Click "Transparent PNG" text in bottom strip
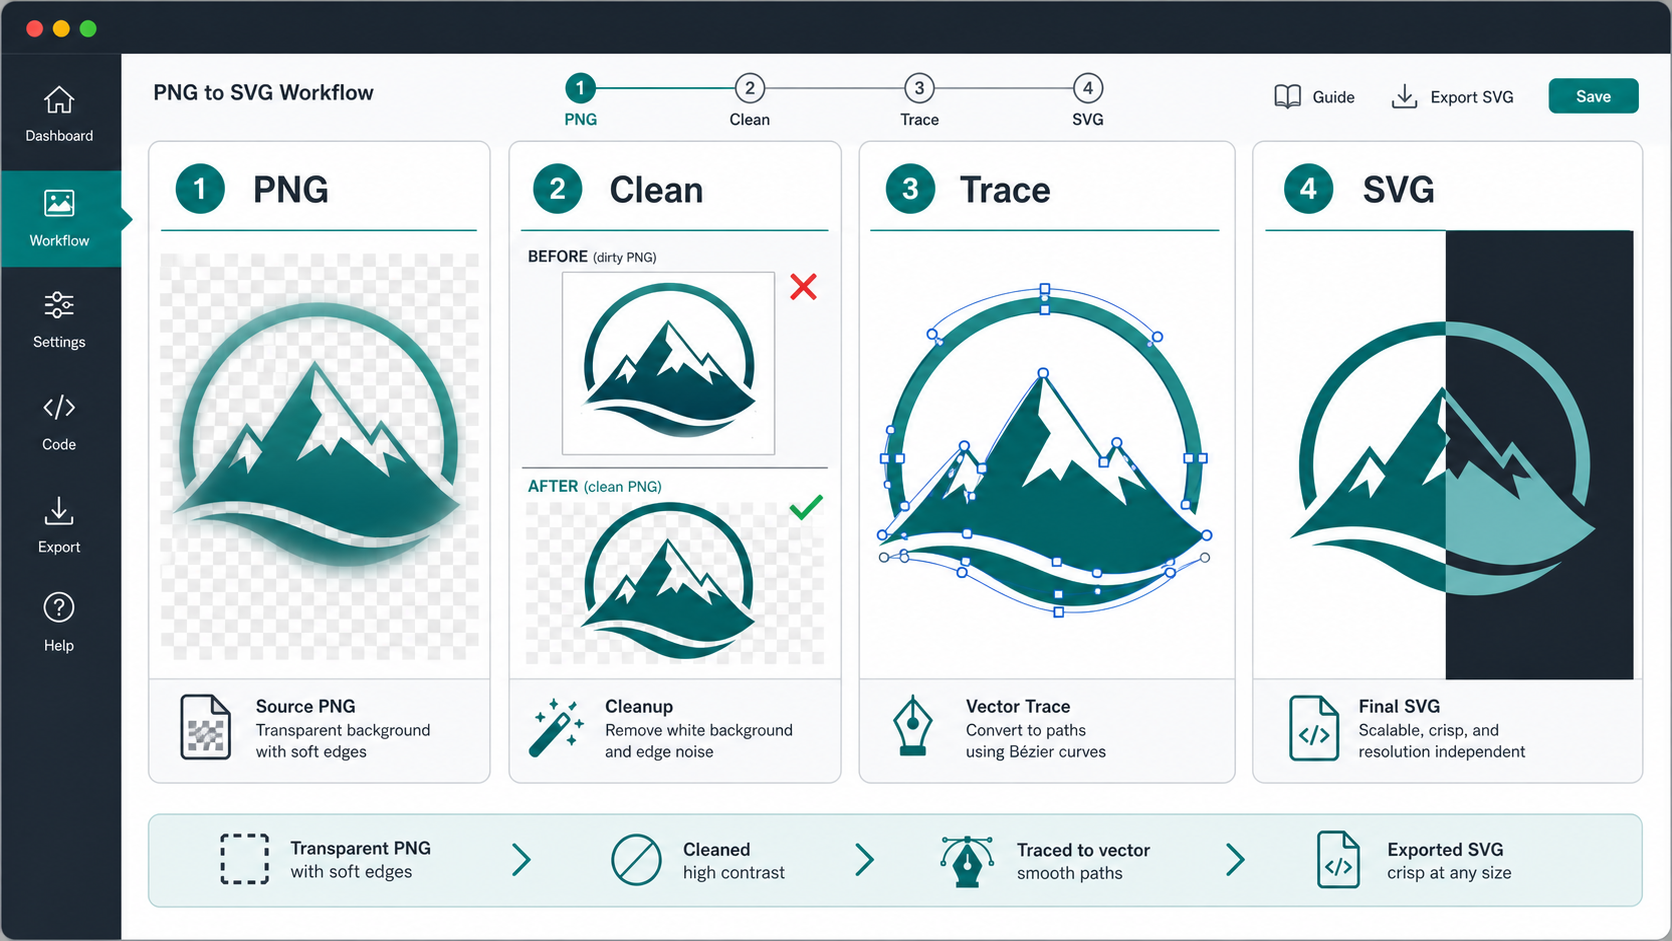Screen dimensions: 1672x941 360,848
